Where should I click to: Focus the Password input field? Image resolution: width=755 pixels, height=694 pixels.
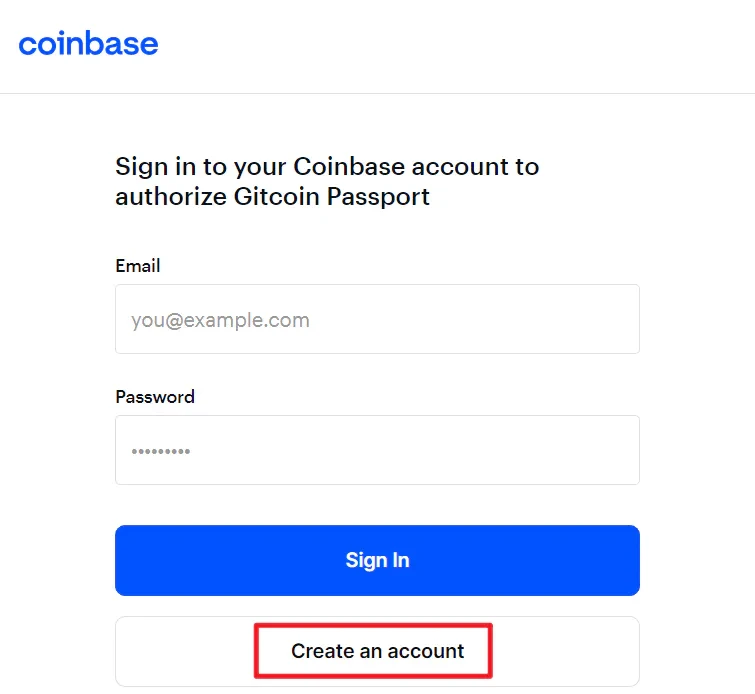[x=377, y=450]
